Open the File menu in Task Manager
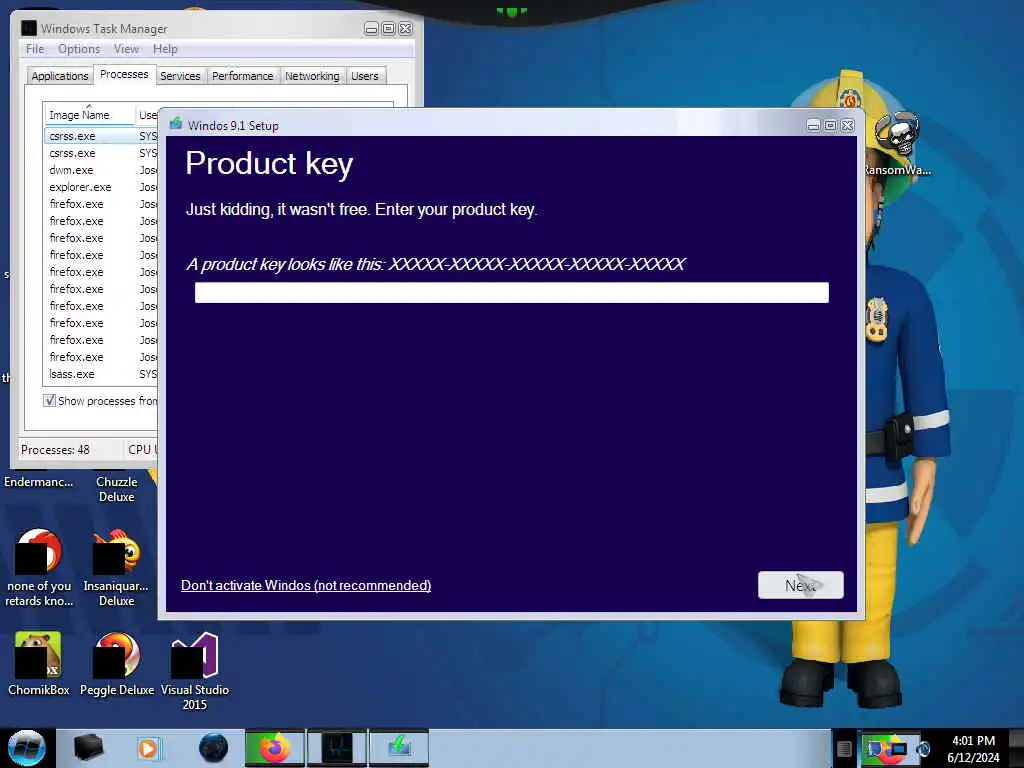Image resolution: width=1024 pixels, height=768 pixels. 35,49
